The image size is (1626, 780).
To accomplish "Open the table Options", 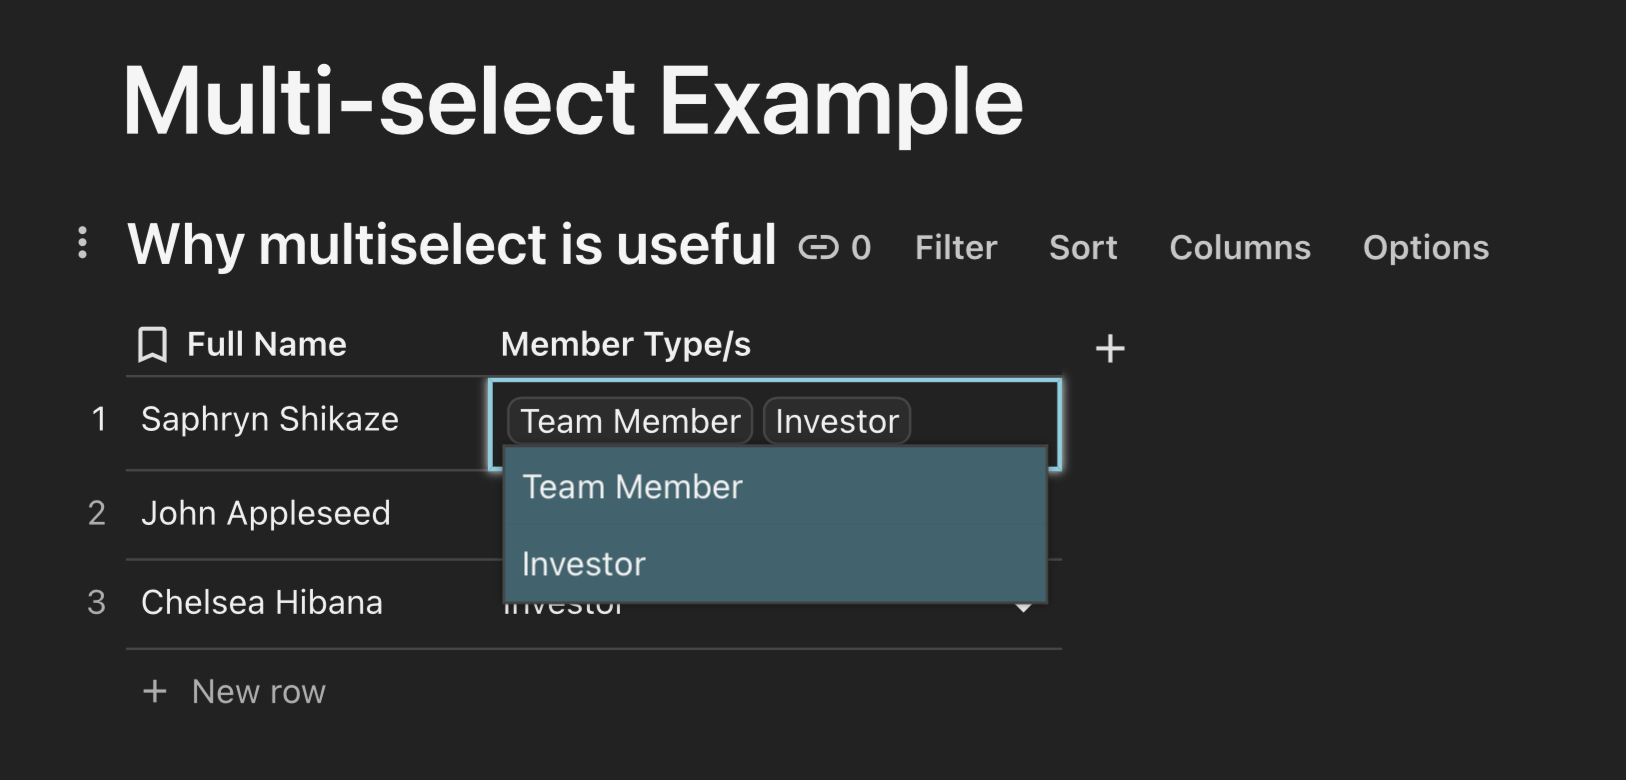I will [1426, 247].
